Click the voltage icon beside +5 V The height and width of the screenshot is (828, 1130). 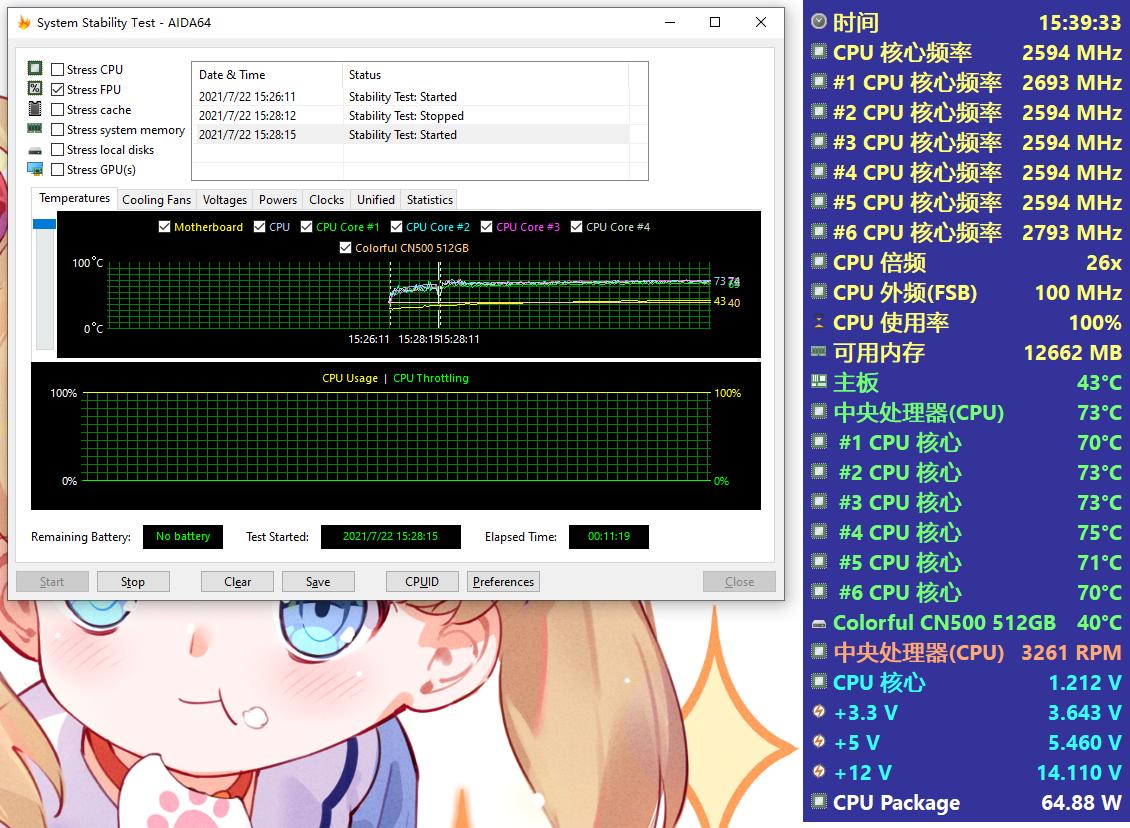coord(819,742)
